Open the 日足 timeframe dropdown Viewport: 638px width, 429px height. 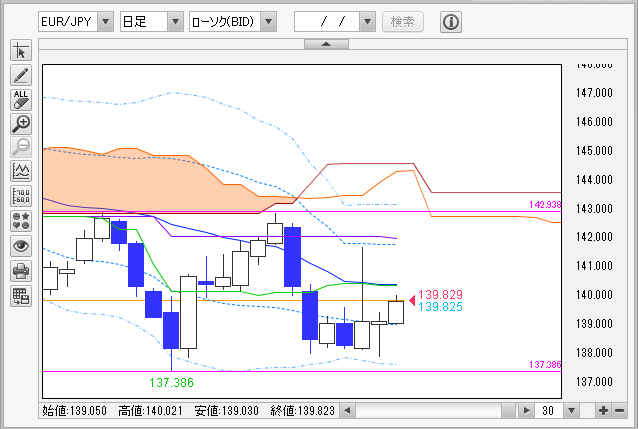point(175,22)
